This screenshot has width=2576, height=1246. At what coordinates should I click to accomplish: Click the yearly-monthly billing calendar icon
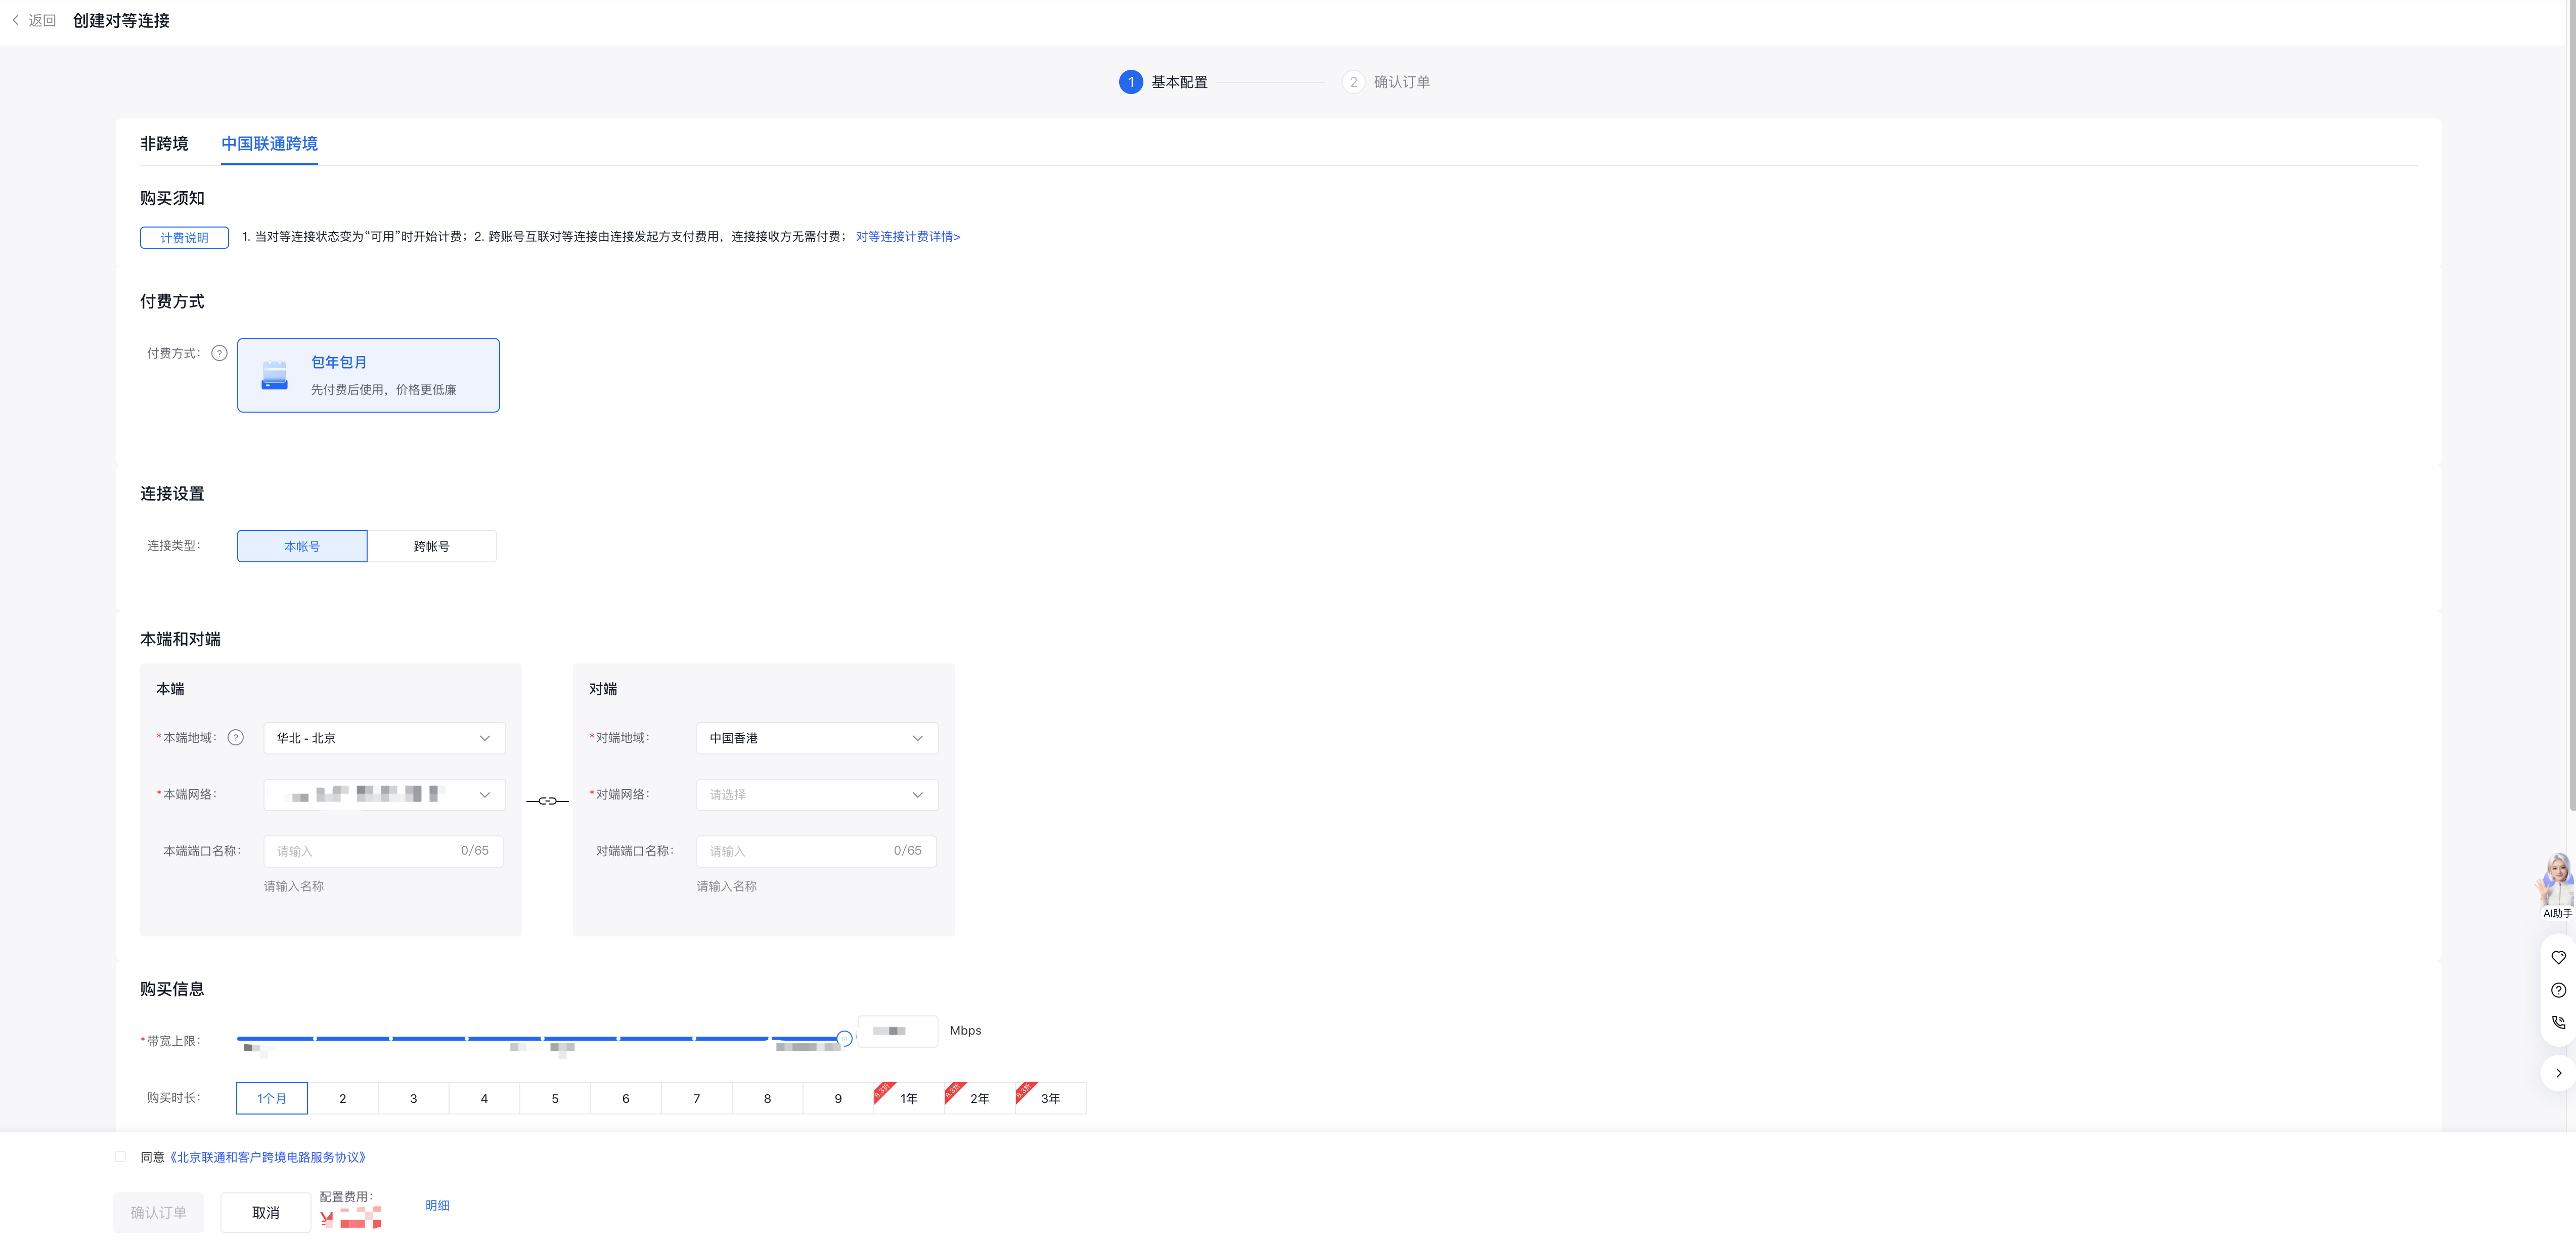[274, 375]
